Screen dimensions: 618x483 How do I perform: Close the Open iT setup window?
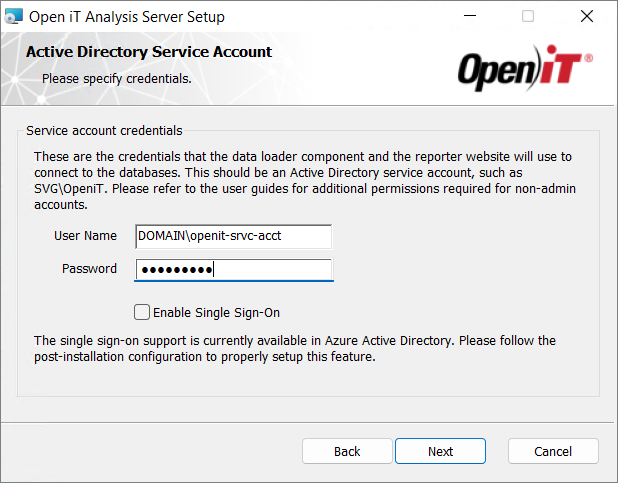click(587, 16)
